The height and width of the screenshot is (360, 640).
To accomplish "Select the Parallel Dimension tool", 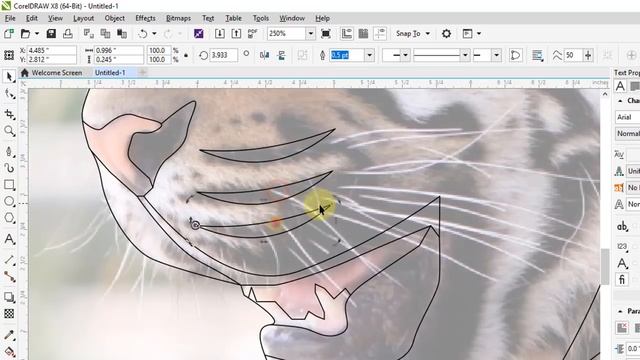I will (x=9, y=260).
